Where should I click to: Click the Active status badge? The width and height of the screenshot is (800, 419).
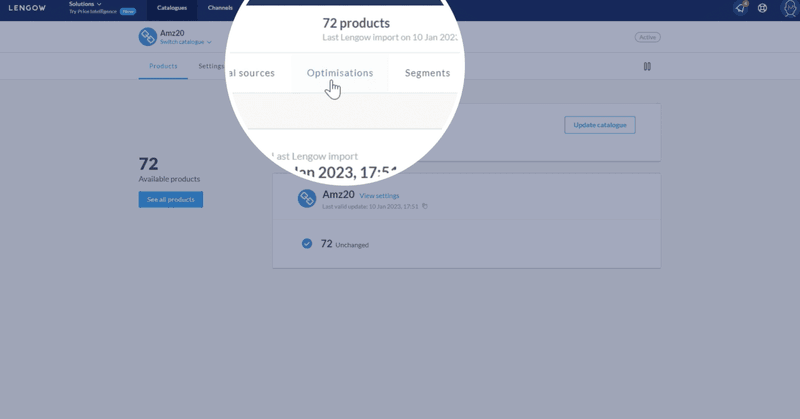pyautogui.click(x=647, y=37)
